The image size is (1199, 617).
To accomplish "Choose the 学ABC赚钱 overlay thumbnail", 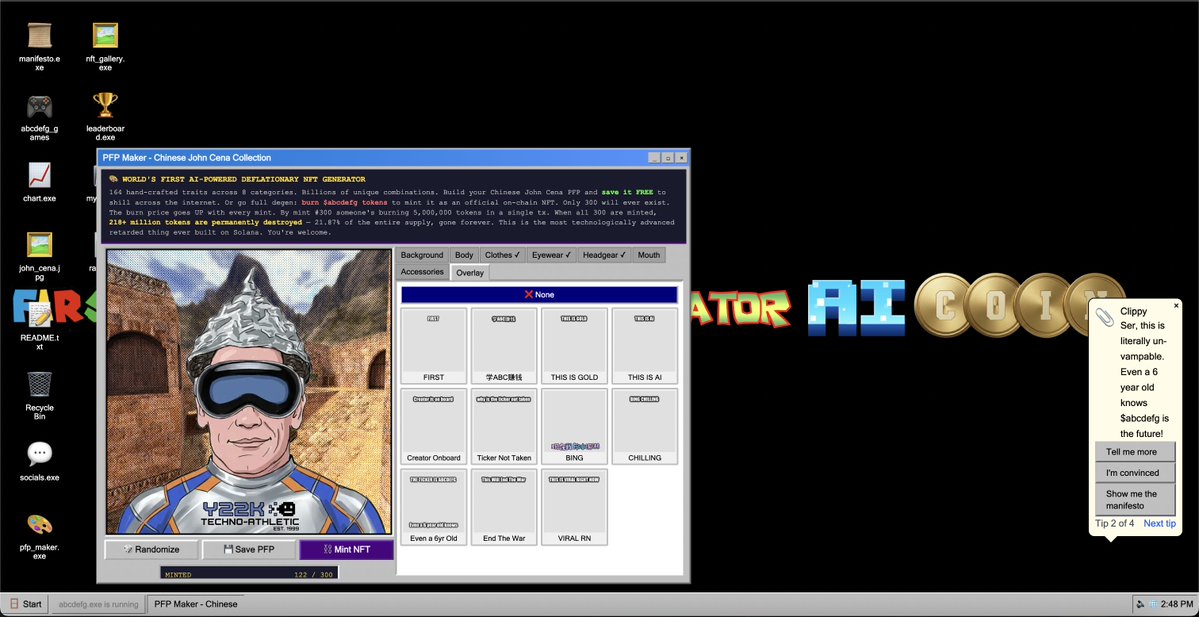I will (504, 346).
